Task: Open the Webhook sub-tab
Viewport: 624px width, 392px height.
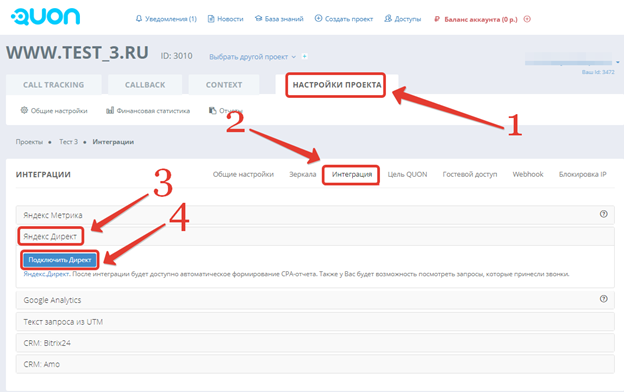Action: [x=528, y=174]
